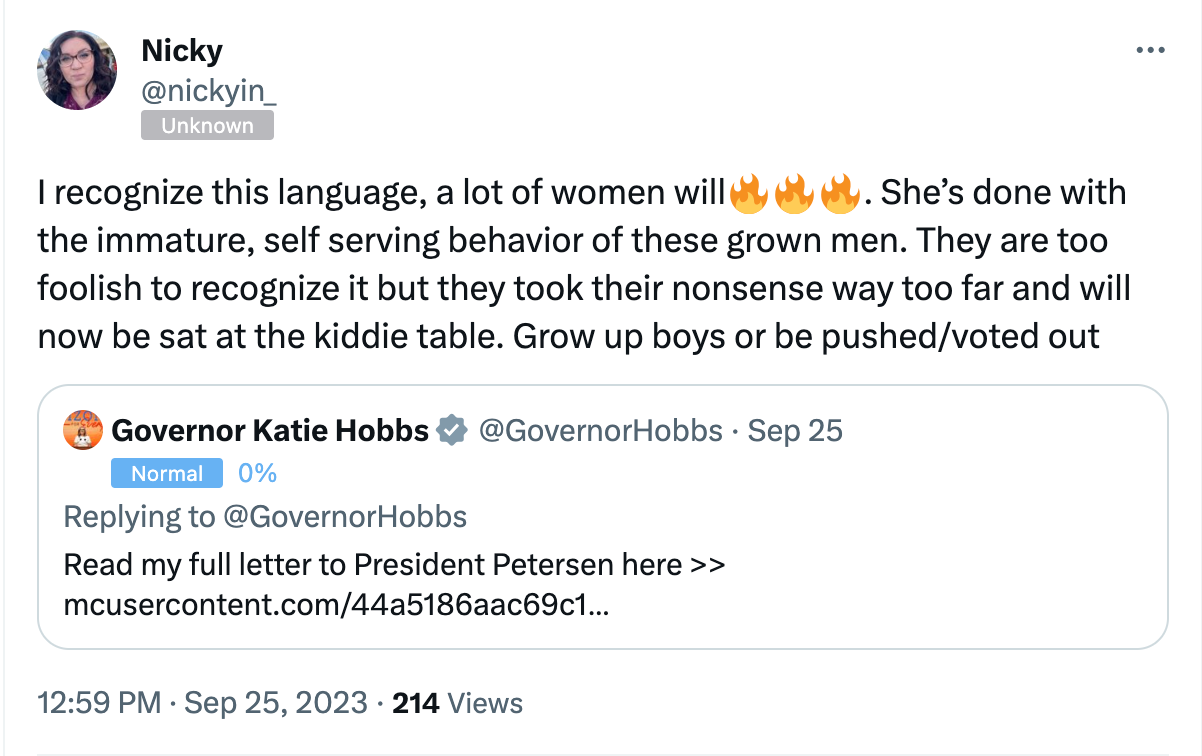Click the last fire emoji in the tweet
This screenshot has height=756, width=1202.
(840, 194)
